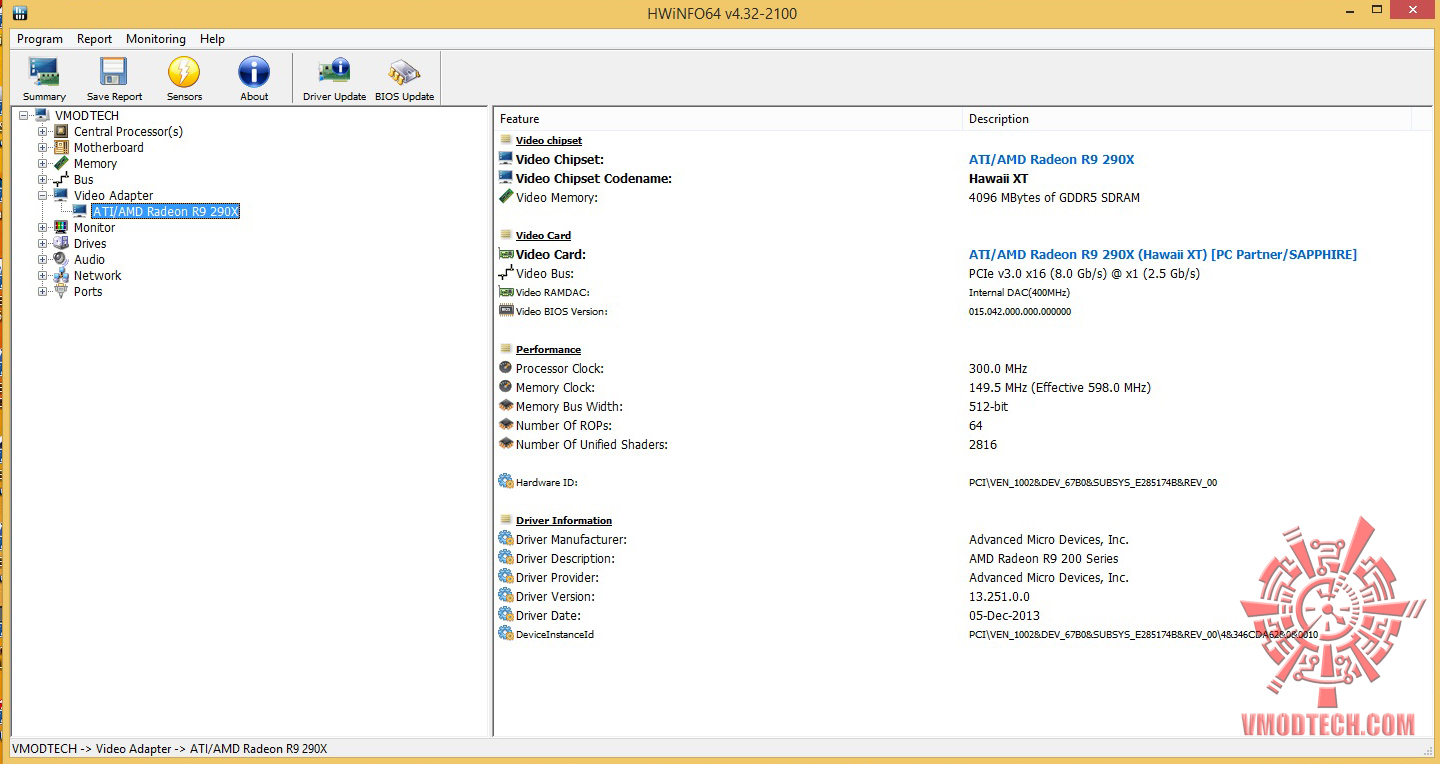
Task: Select ATI/AMD Radeon R9 290X tree item
Action: 166,211
